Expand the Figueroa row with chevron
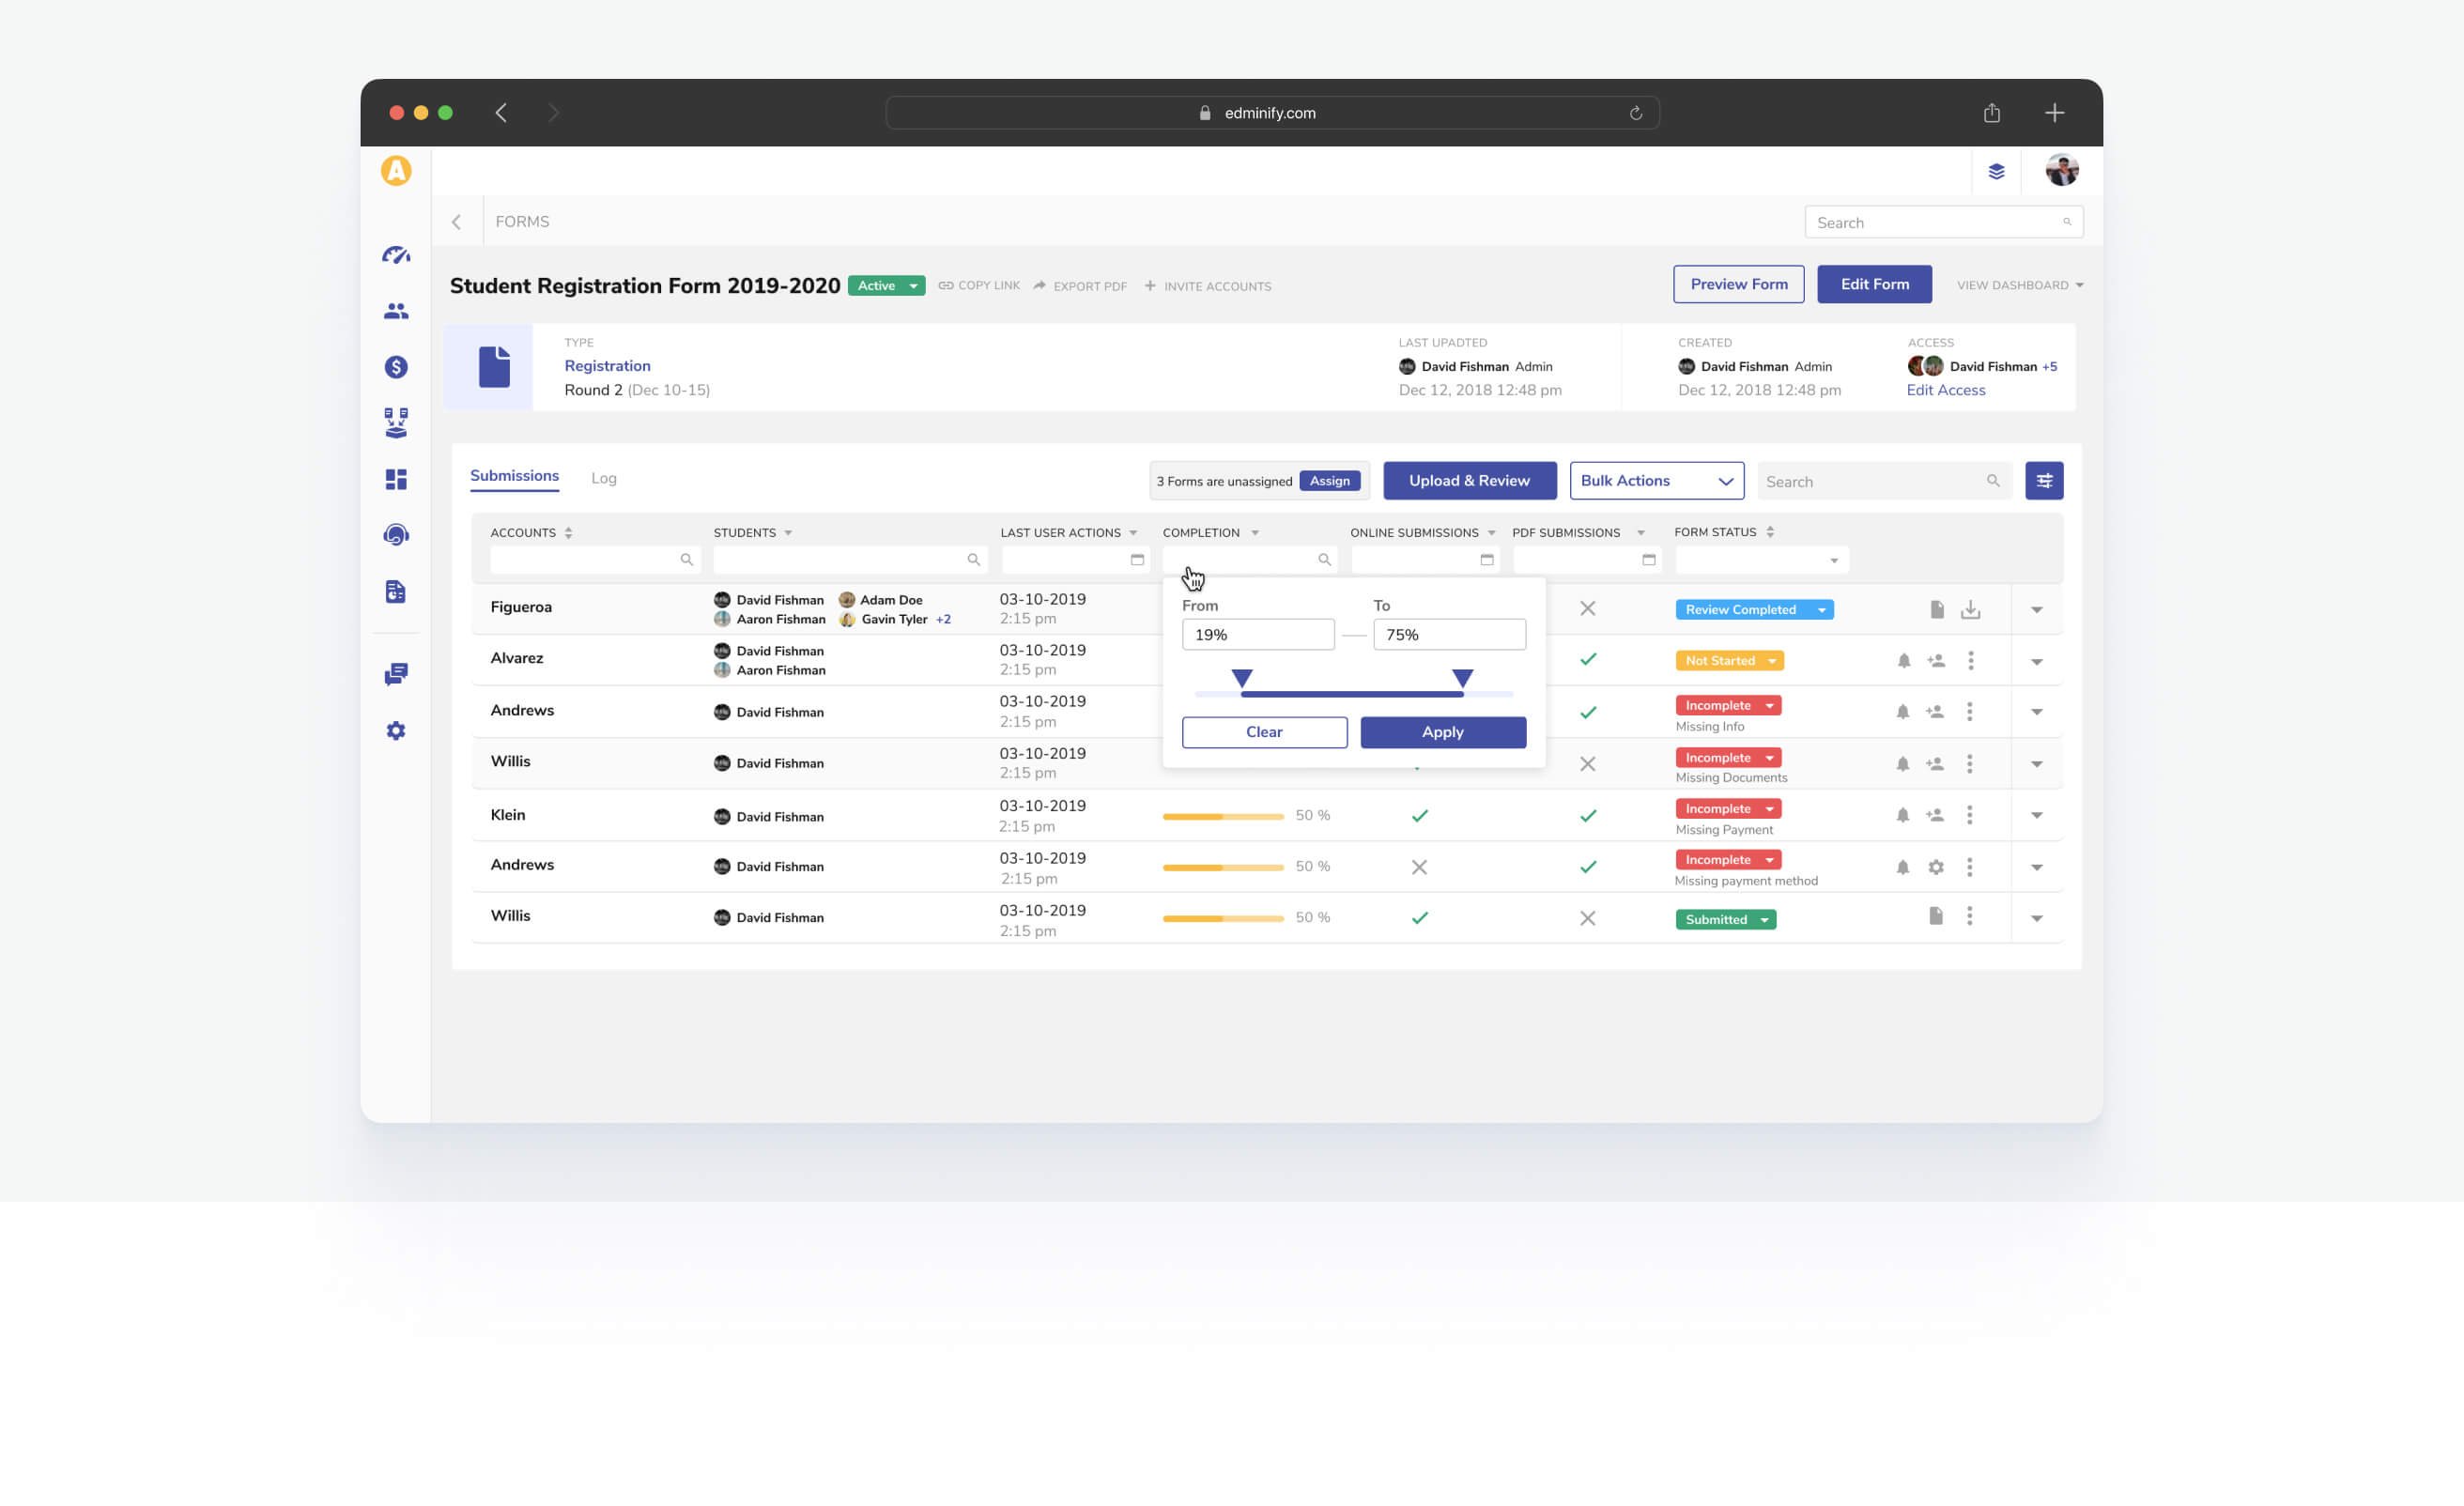The width and height of the screenshot is (2464, 1506). tap(2036, 610)
